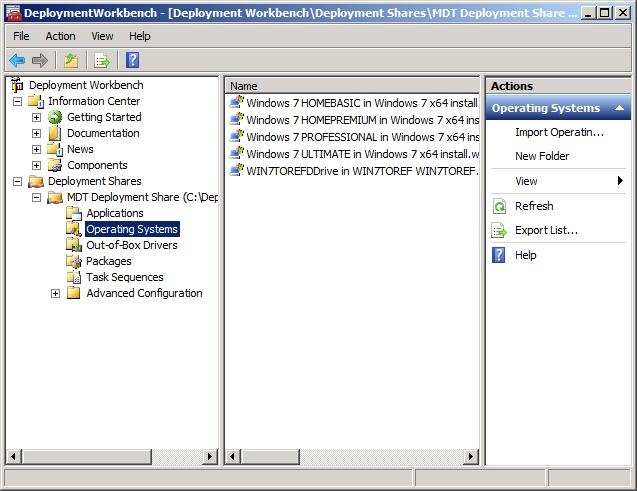Collapse the Operating Systems actions section
This screenshot has height=491, width=637.
(x=619, y=108)
